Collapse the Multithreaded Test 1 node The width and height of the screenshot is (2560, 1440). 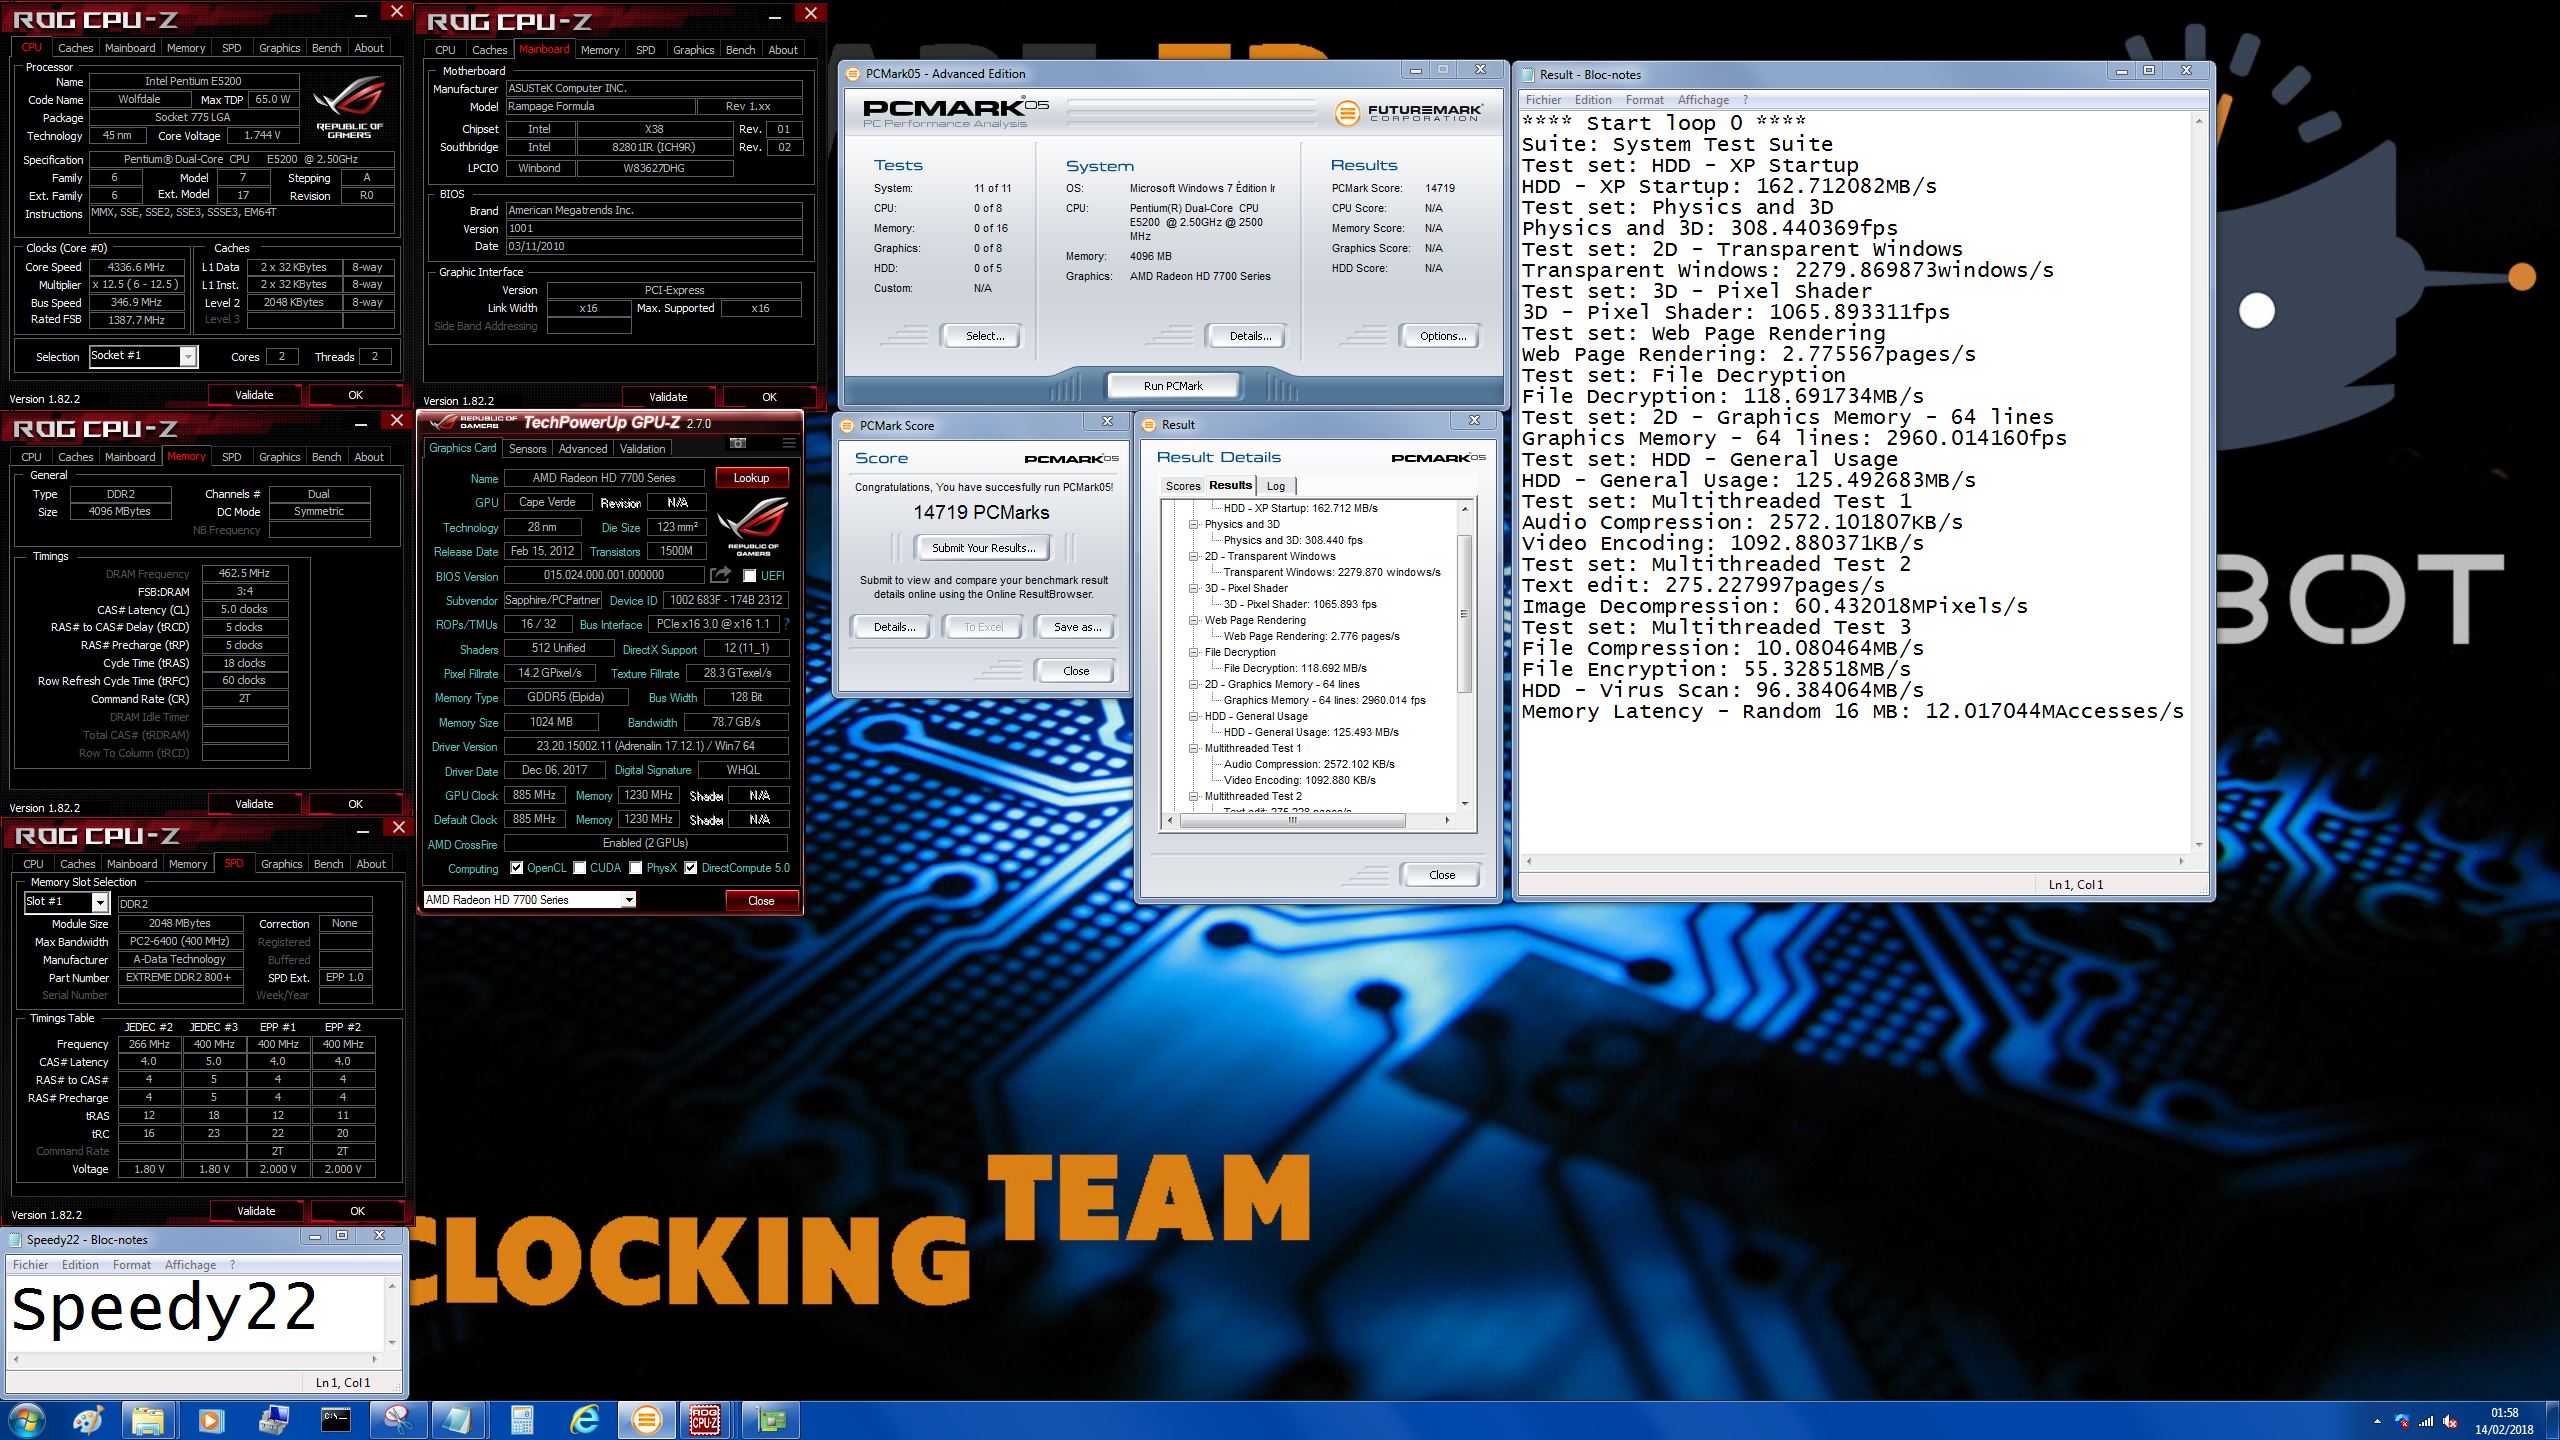click(x=1193, y=748)
